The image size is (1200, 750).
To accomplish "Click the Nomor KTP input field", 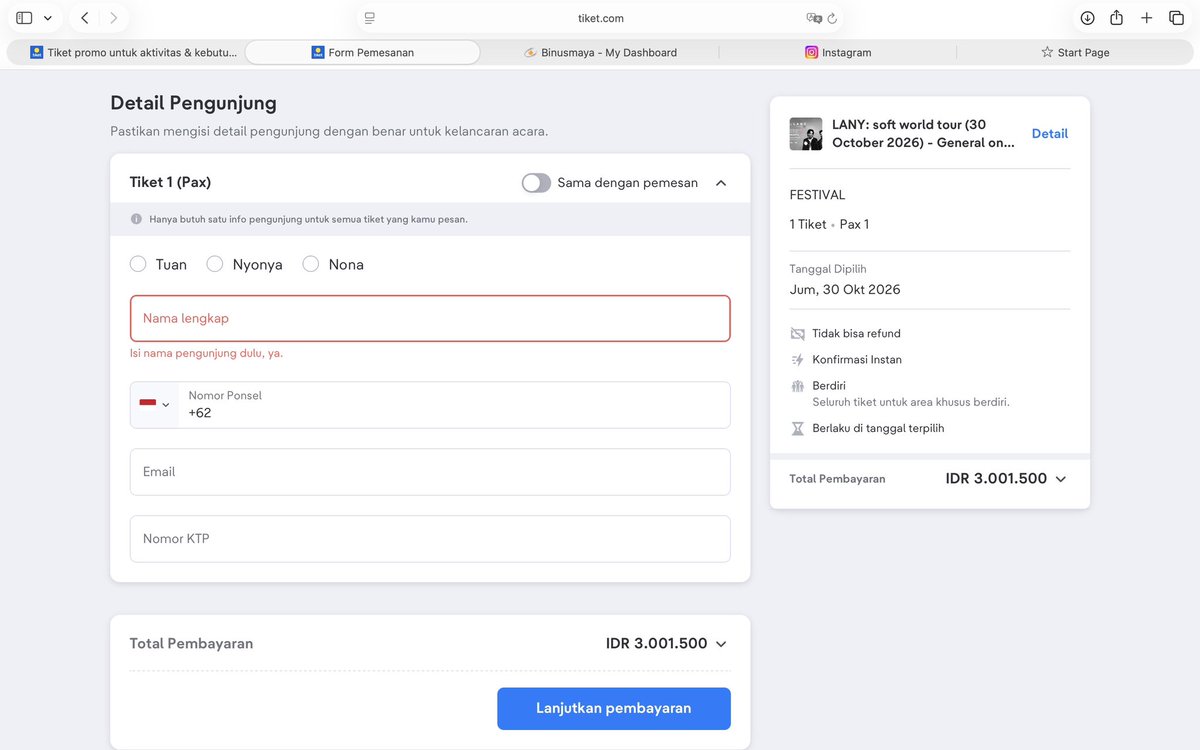I will [x=430, y=539].
